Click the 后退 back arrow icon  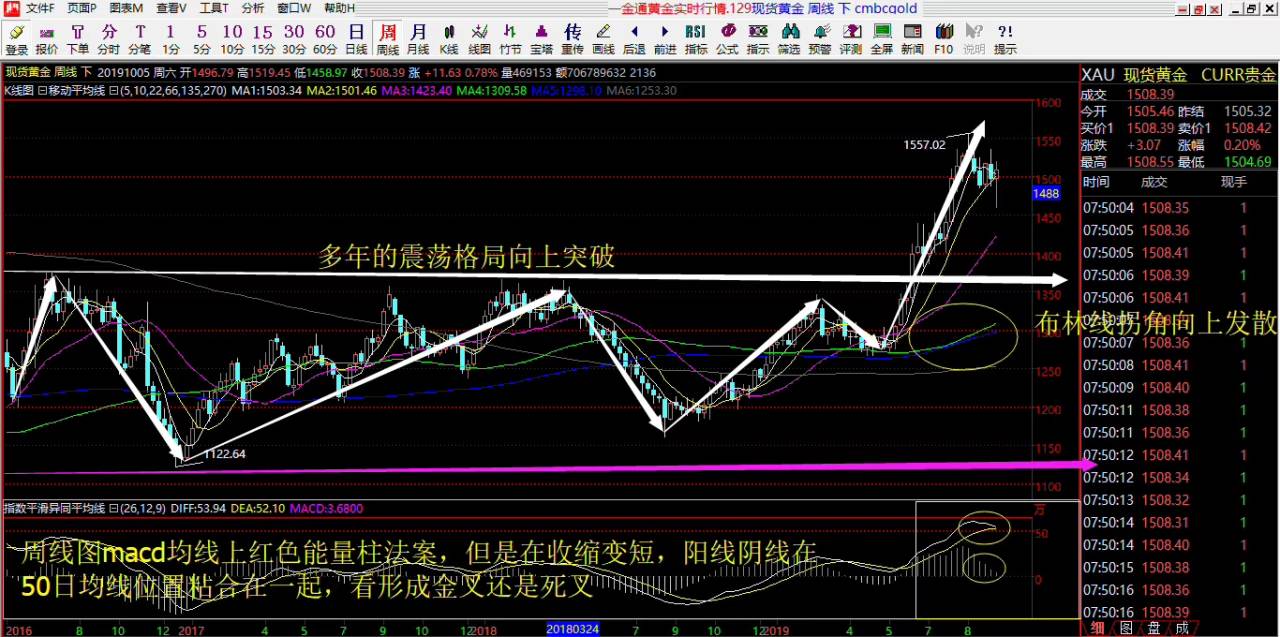[x=634, y=39]
